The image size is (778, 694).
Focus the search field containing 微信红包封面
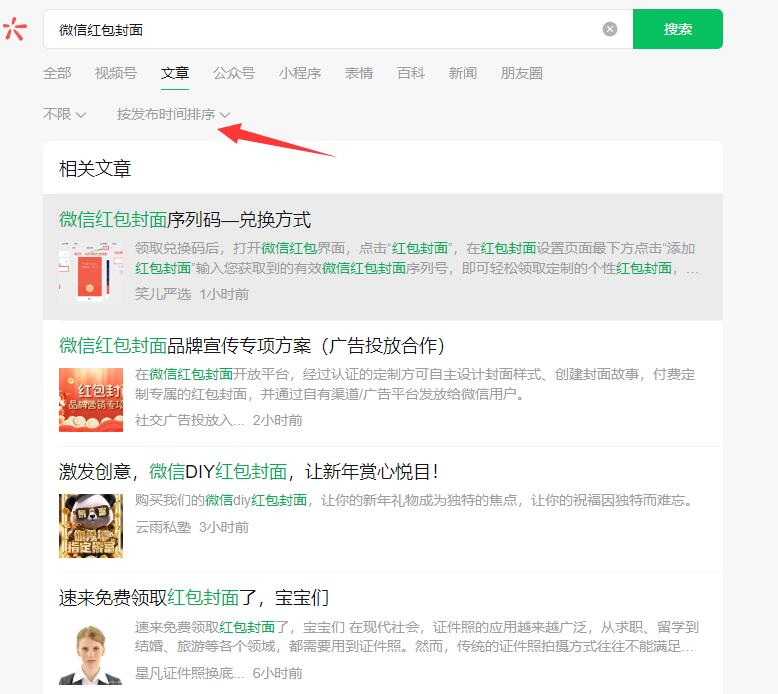(x=338, y=29)
